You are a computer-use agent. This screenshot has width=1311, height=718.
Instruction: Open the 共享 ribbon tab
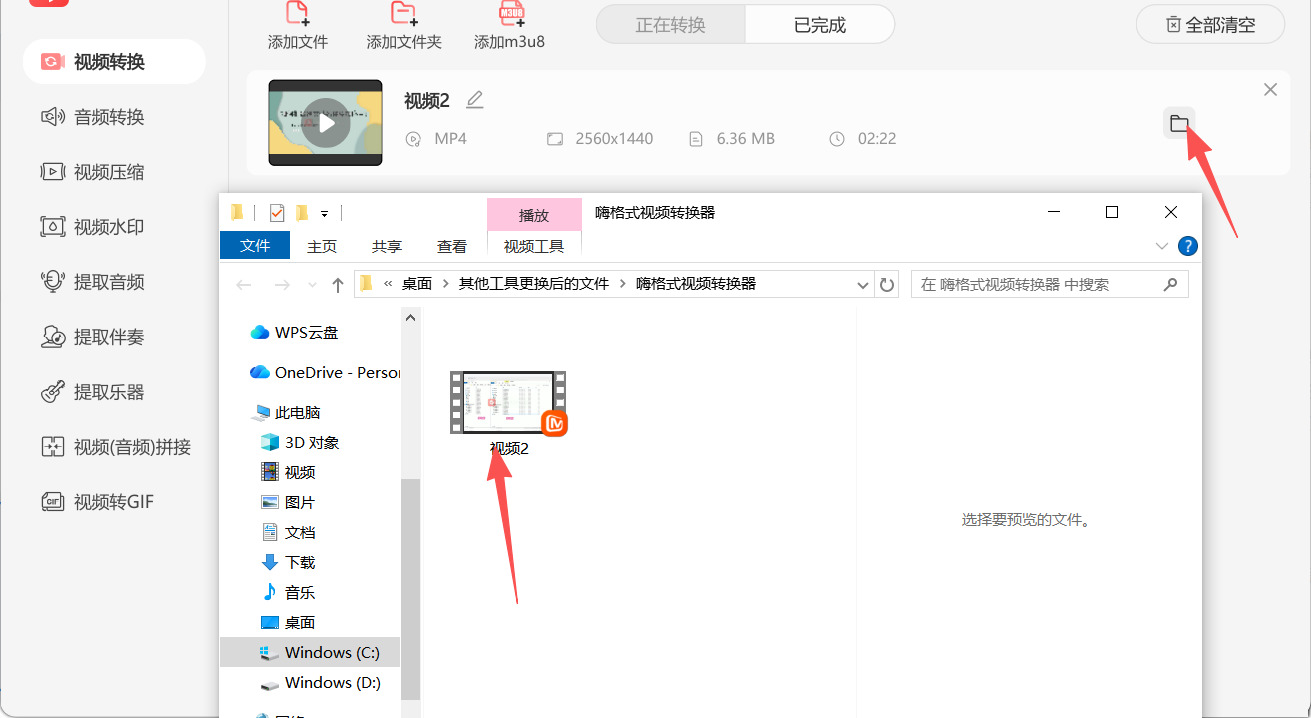click(x=387, y=246)
